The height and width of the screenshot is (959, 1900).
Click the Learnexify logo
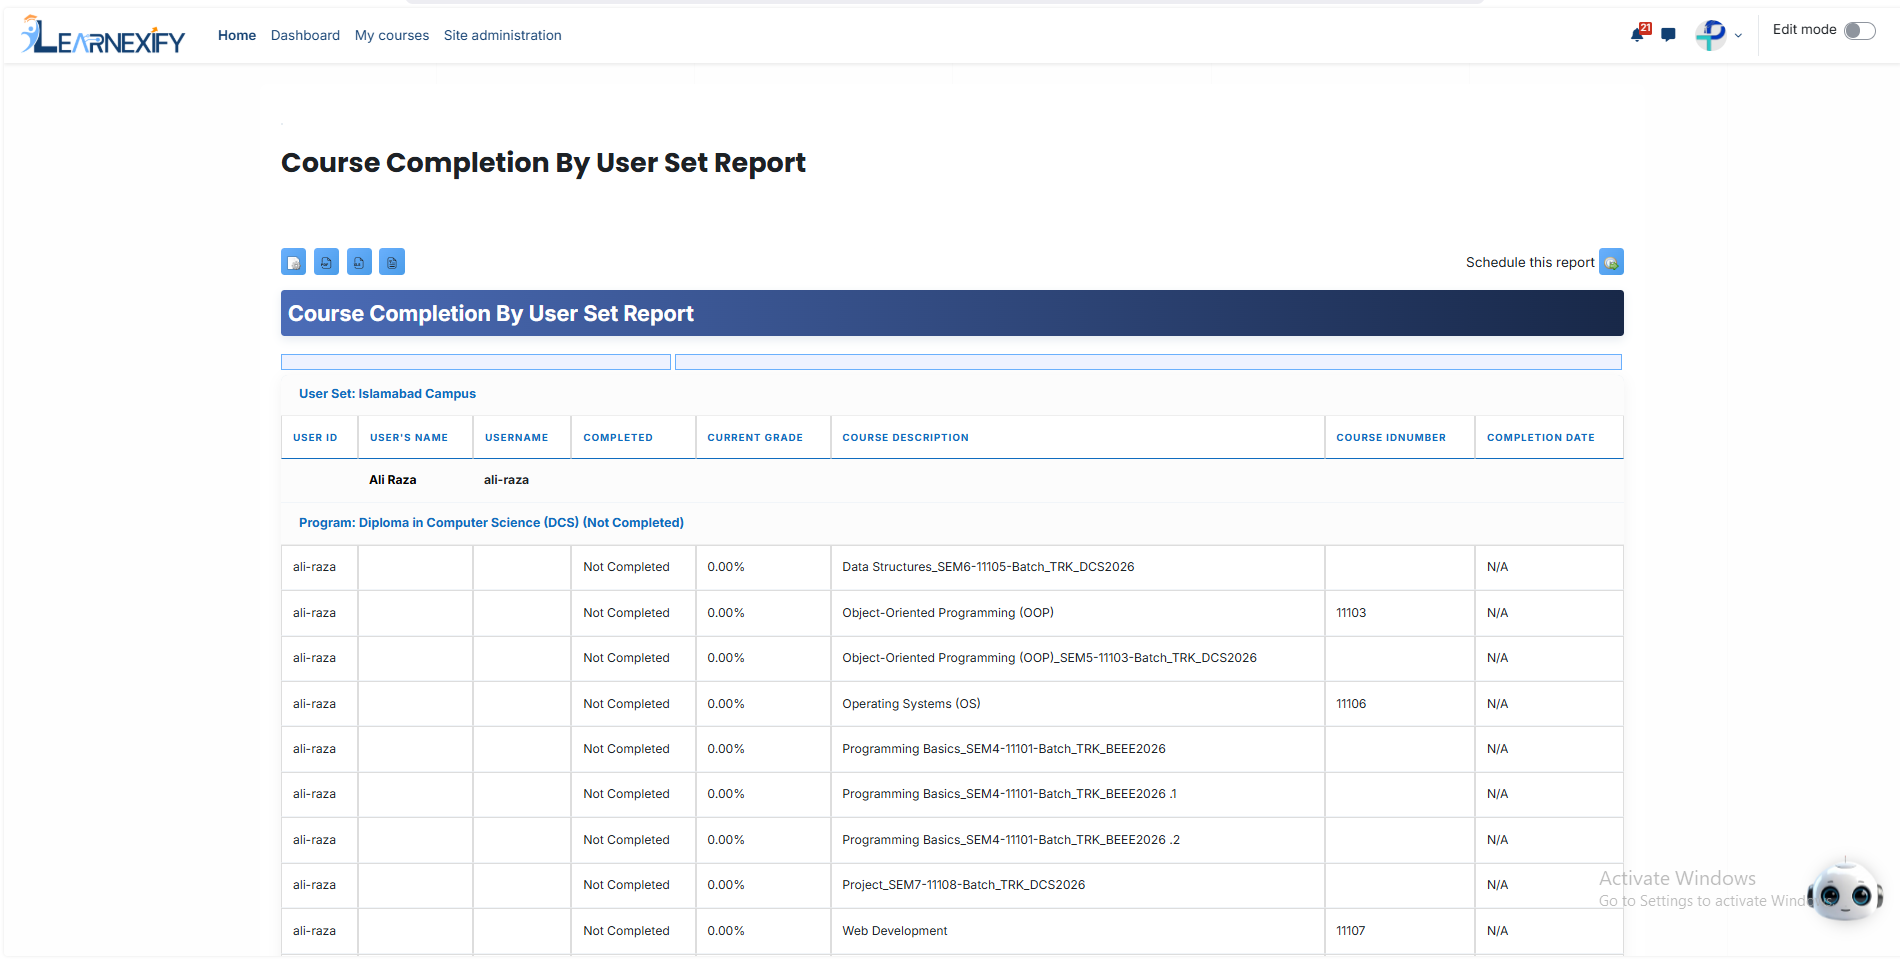point(103,35)
